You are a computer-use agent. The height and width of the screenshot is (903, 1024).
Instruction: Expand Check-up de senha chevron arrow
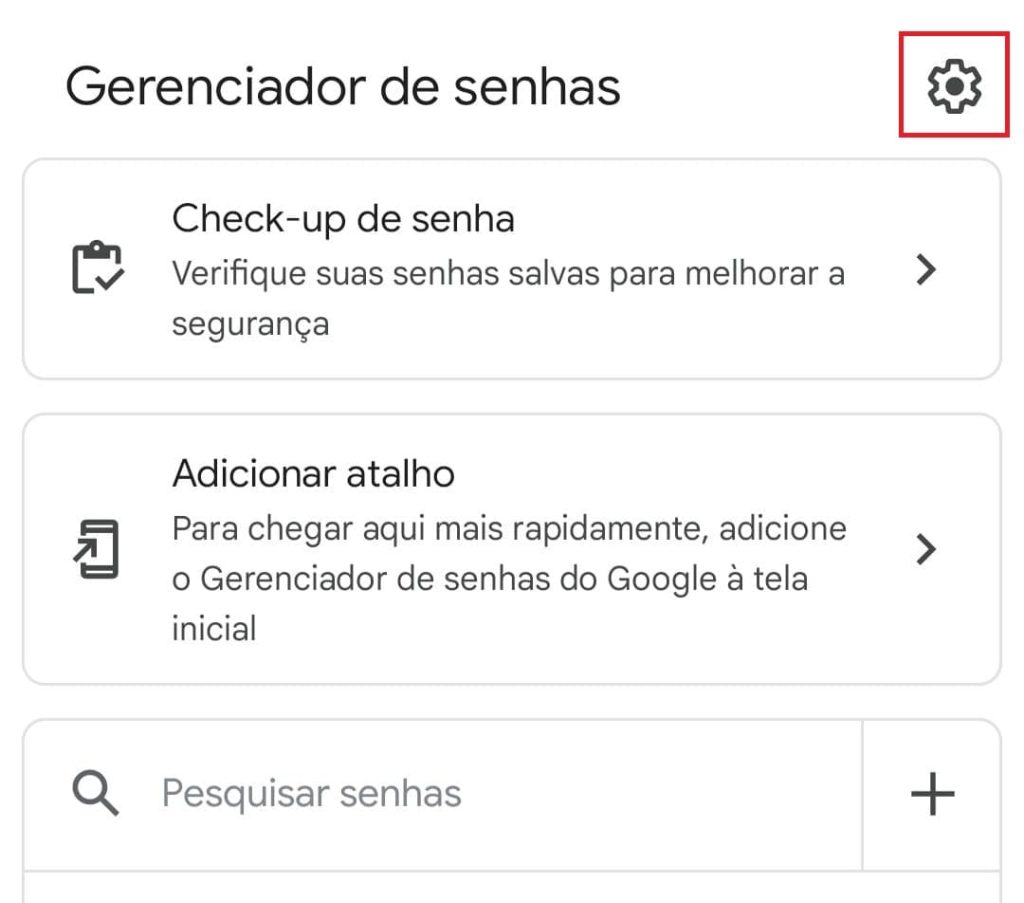[927, 269]
